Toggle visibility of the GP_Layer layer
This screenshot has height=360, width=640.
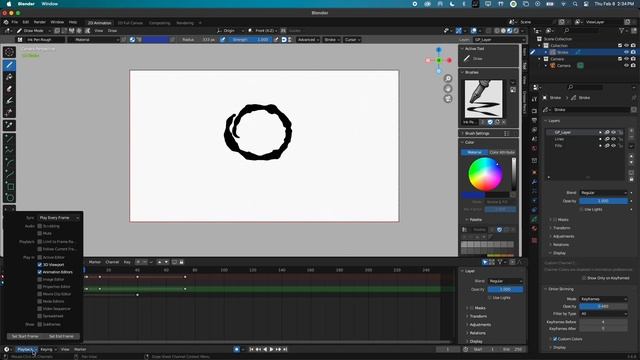click(613, 132)
